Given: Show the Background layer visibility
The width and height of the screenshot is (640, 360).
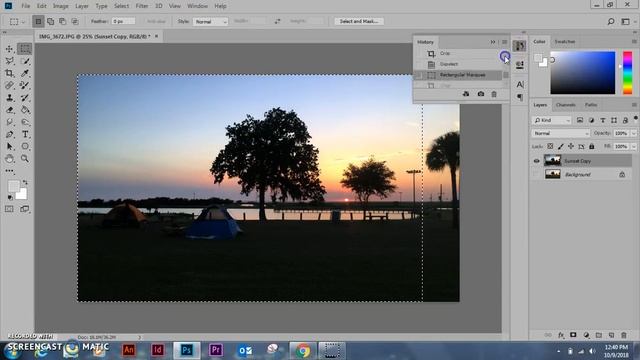Looking at the screenshot, I should pos(536,174).
